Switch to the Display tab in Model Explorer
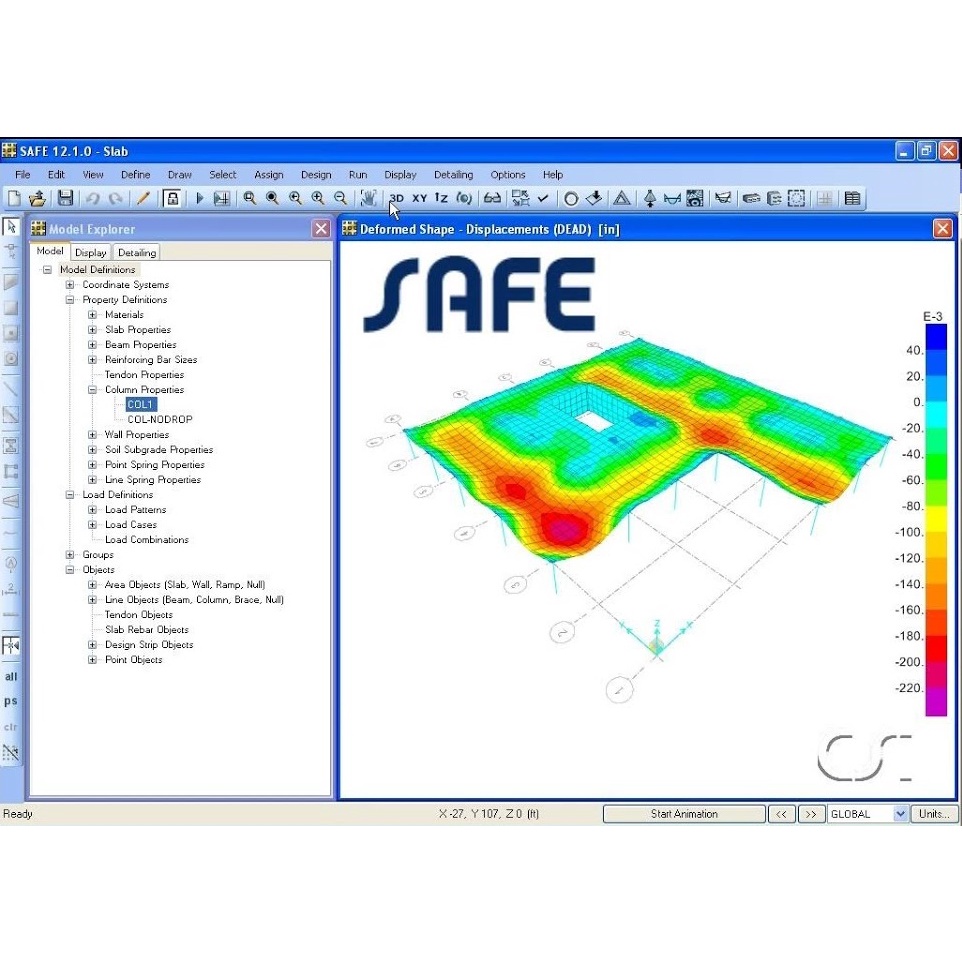Viewport: 962px width, 962px height. 91,252
